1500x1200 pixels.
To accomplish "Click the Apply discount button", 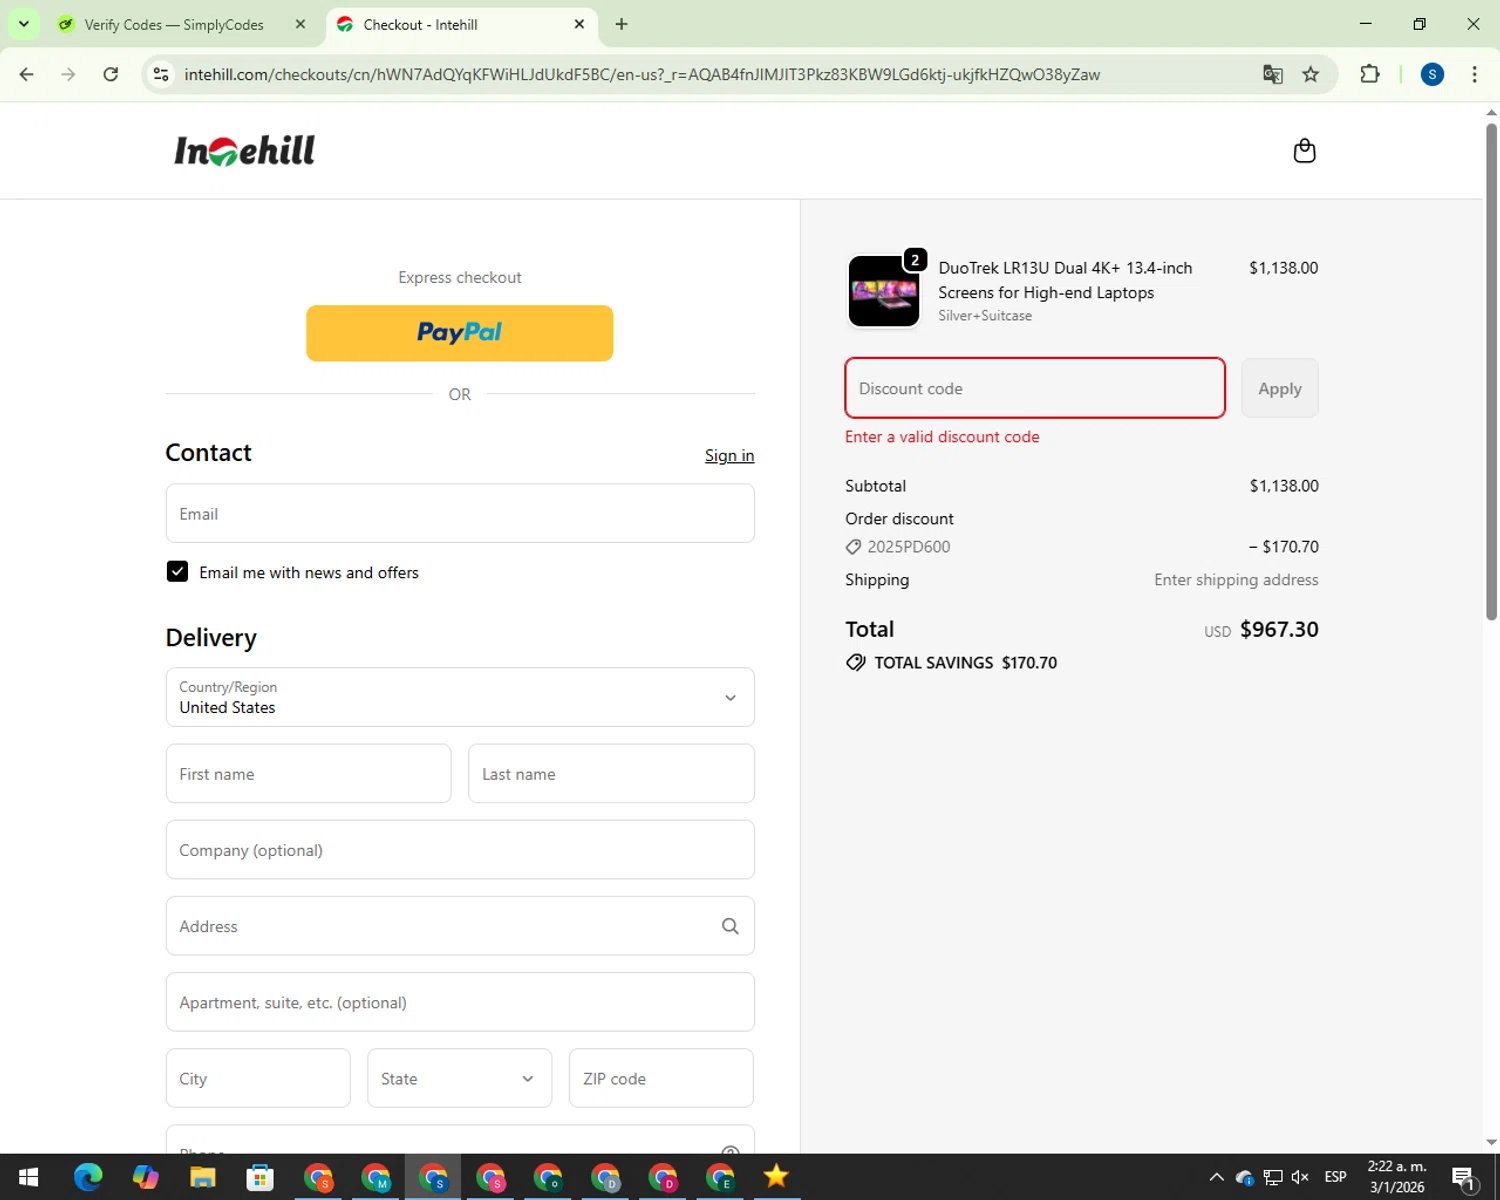I will (x=1280, y=388).
